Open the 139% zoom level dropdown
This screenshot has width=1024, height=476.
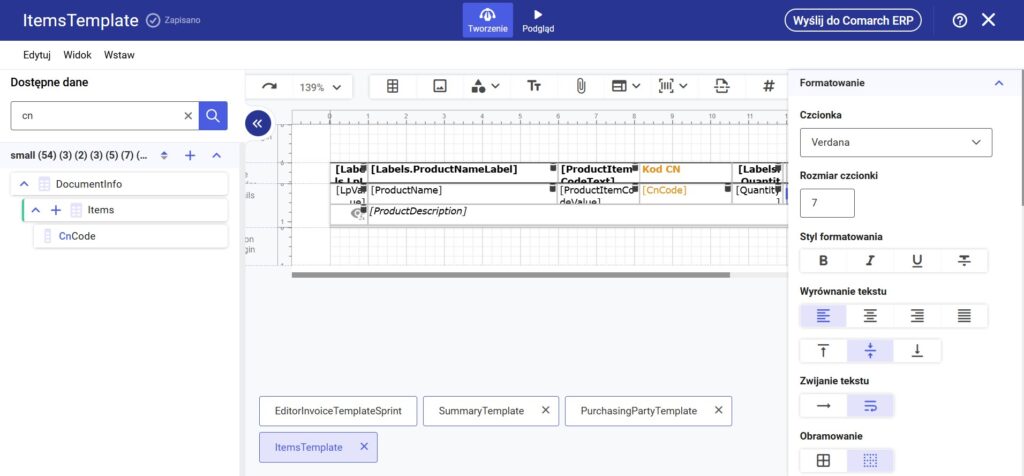(321, 88)
